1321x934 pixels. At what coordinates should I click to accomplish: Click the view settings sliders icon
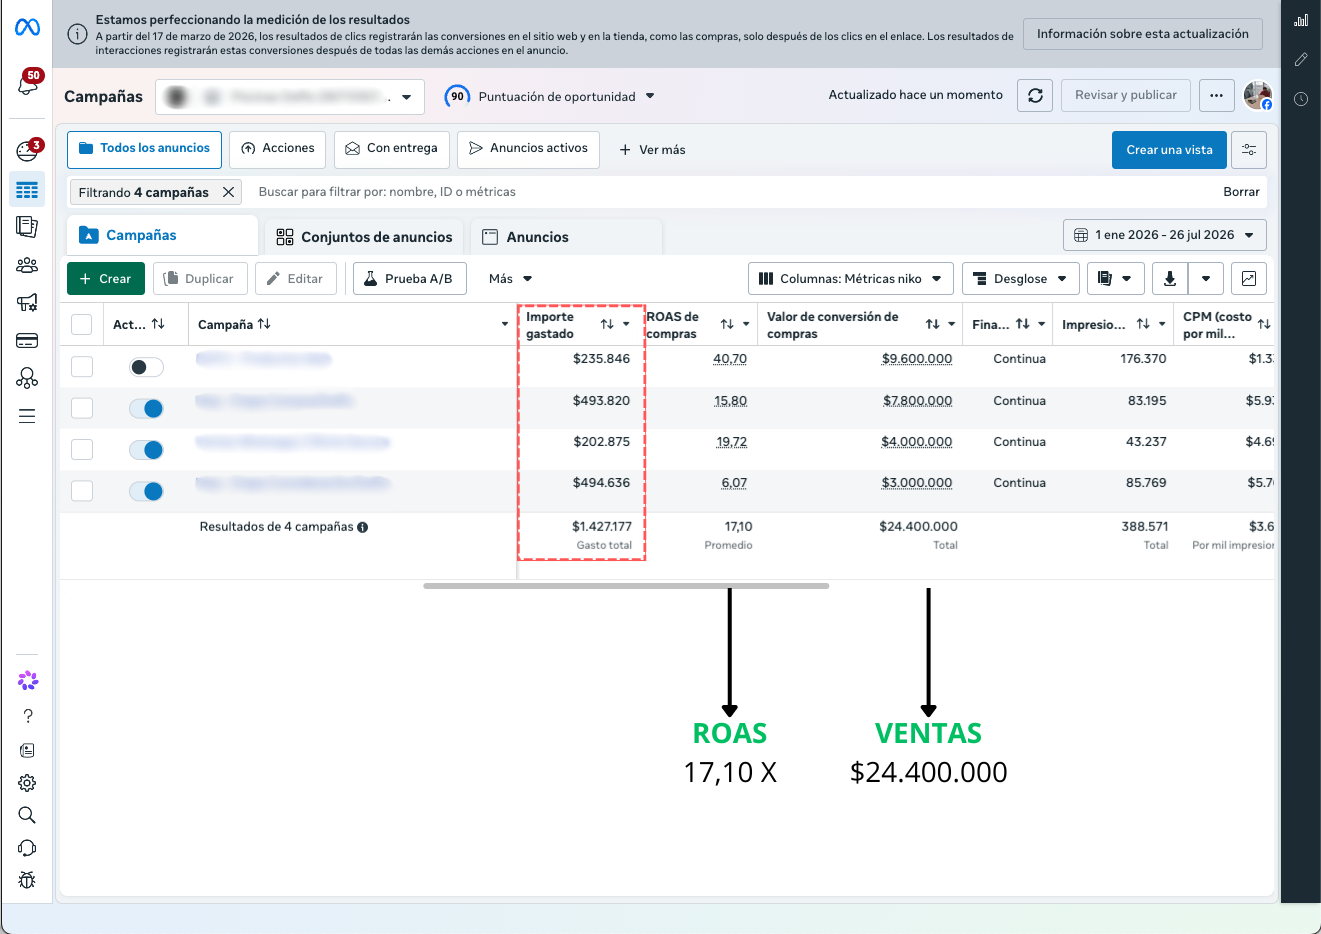[x=1249, y=150]
